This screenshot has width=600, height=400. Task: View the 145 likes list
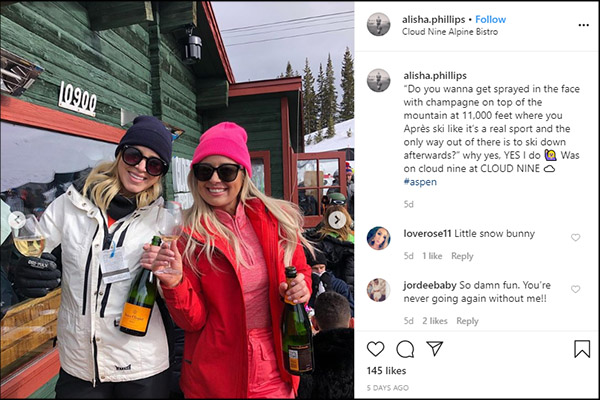(x=386, y=371)
